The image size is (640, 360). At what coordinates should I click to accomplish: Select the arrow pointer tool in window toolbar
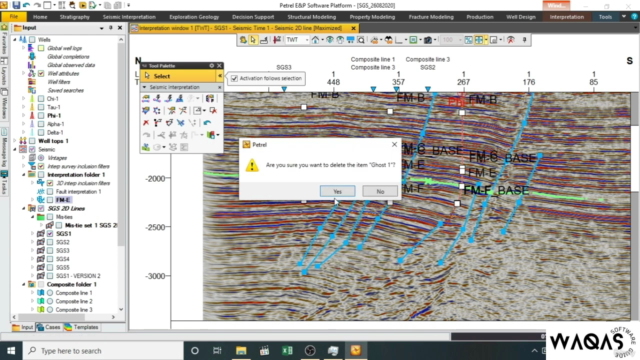click(x=253, y=40)
